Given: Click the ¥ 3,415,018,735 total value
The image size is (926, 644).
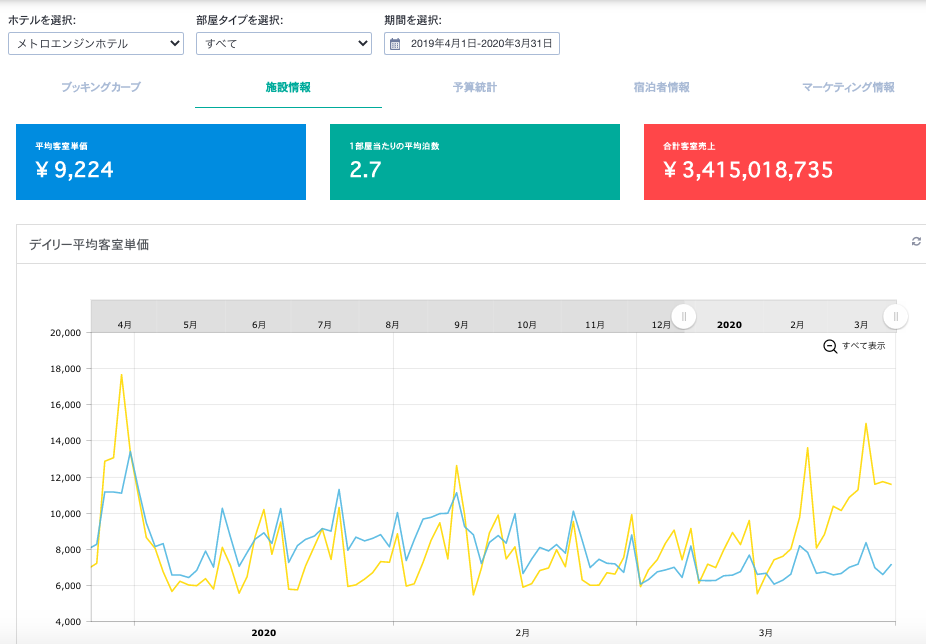Looking at the screenshot, I should click(748, 170).
